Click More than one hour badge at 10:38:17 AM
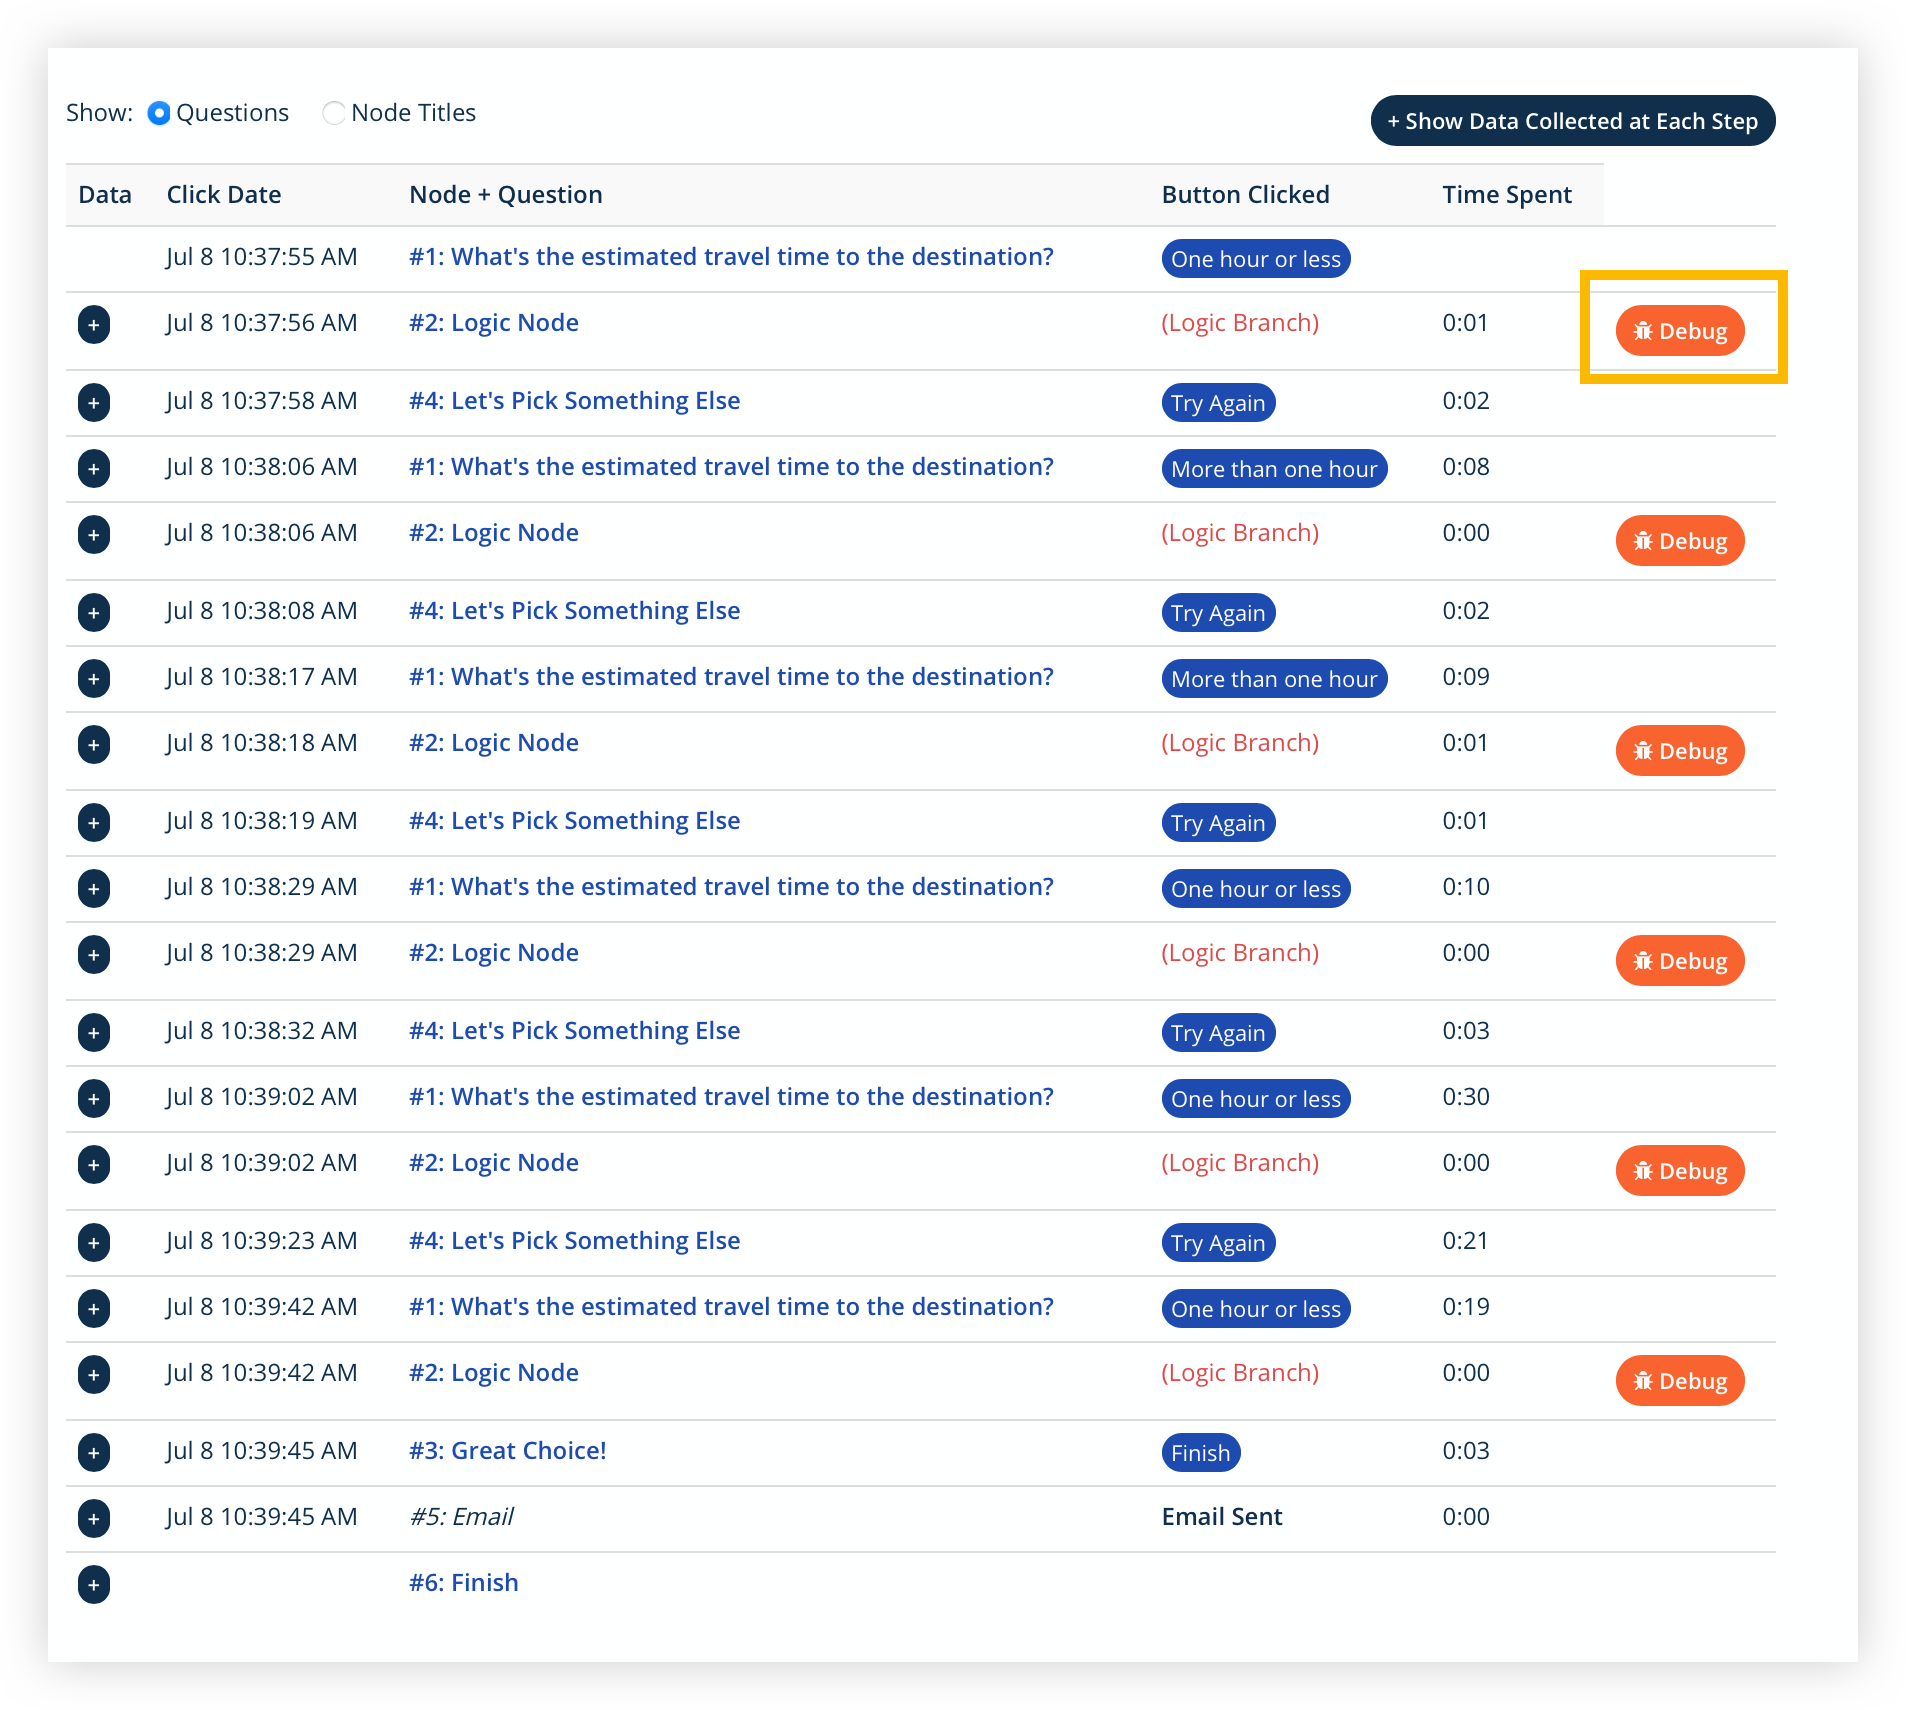Viewport: 1906px width, 1710px height. pyautogui.click(x=1274, y=679)
